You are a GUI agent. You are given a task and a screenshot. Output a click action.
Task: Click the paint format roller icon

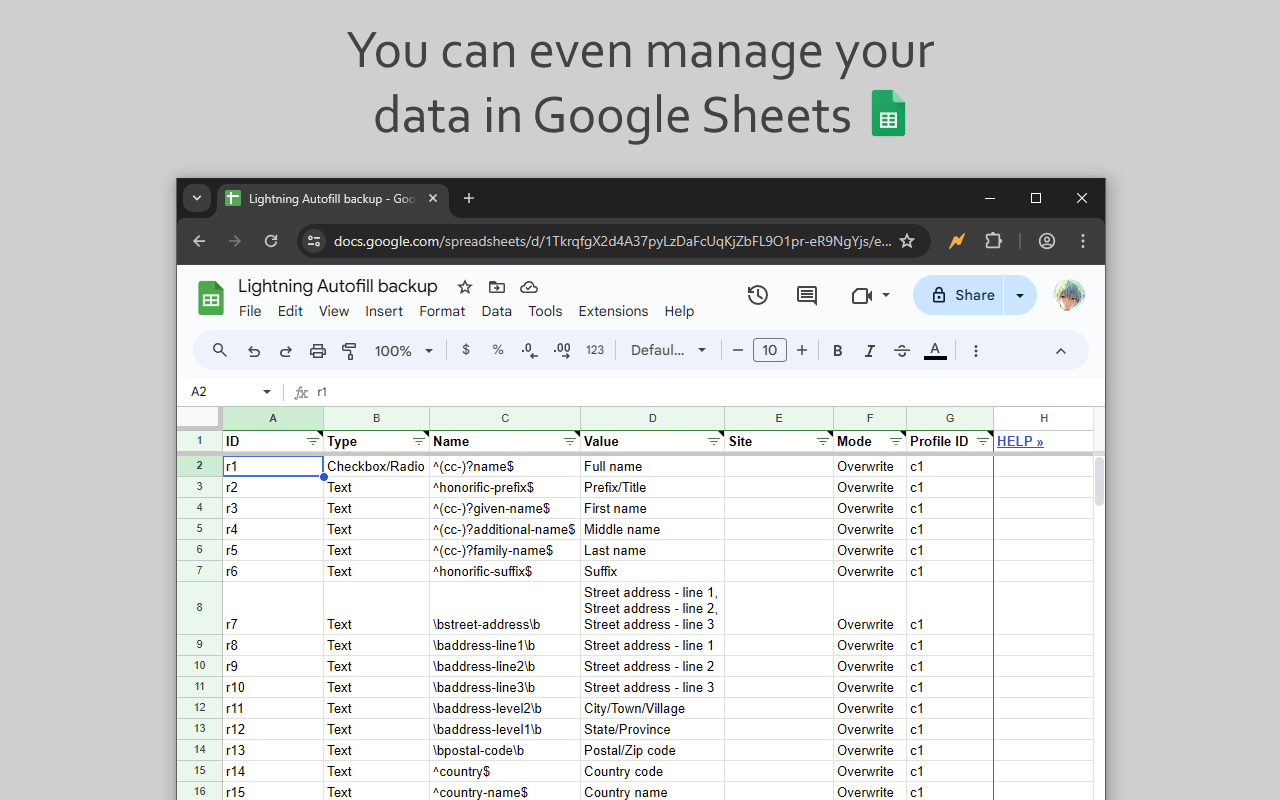349,351
